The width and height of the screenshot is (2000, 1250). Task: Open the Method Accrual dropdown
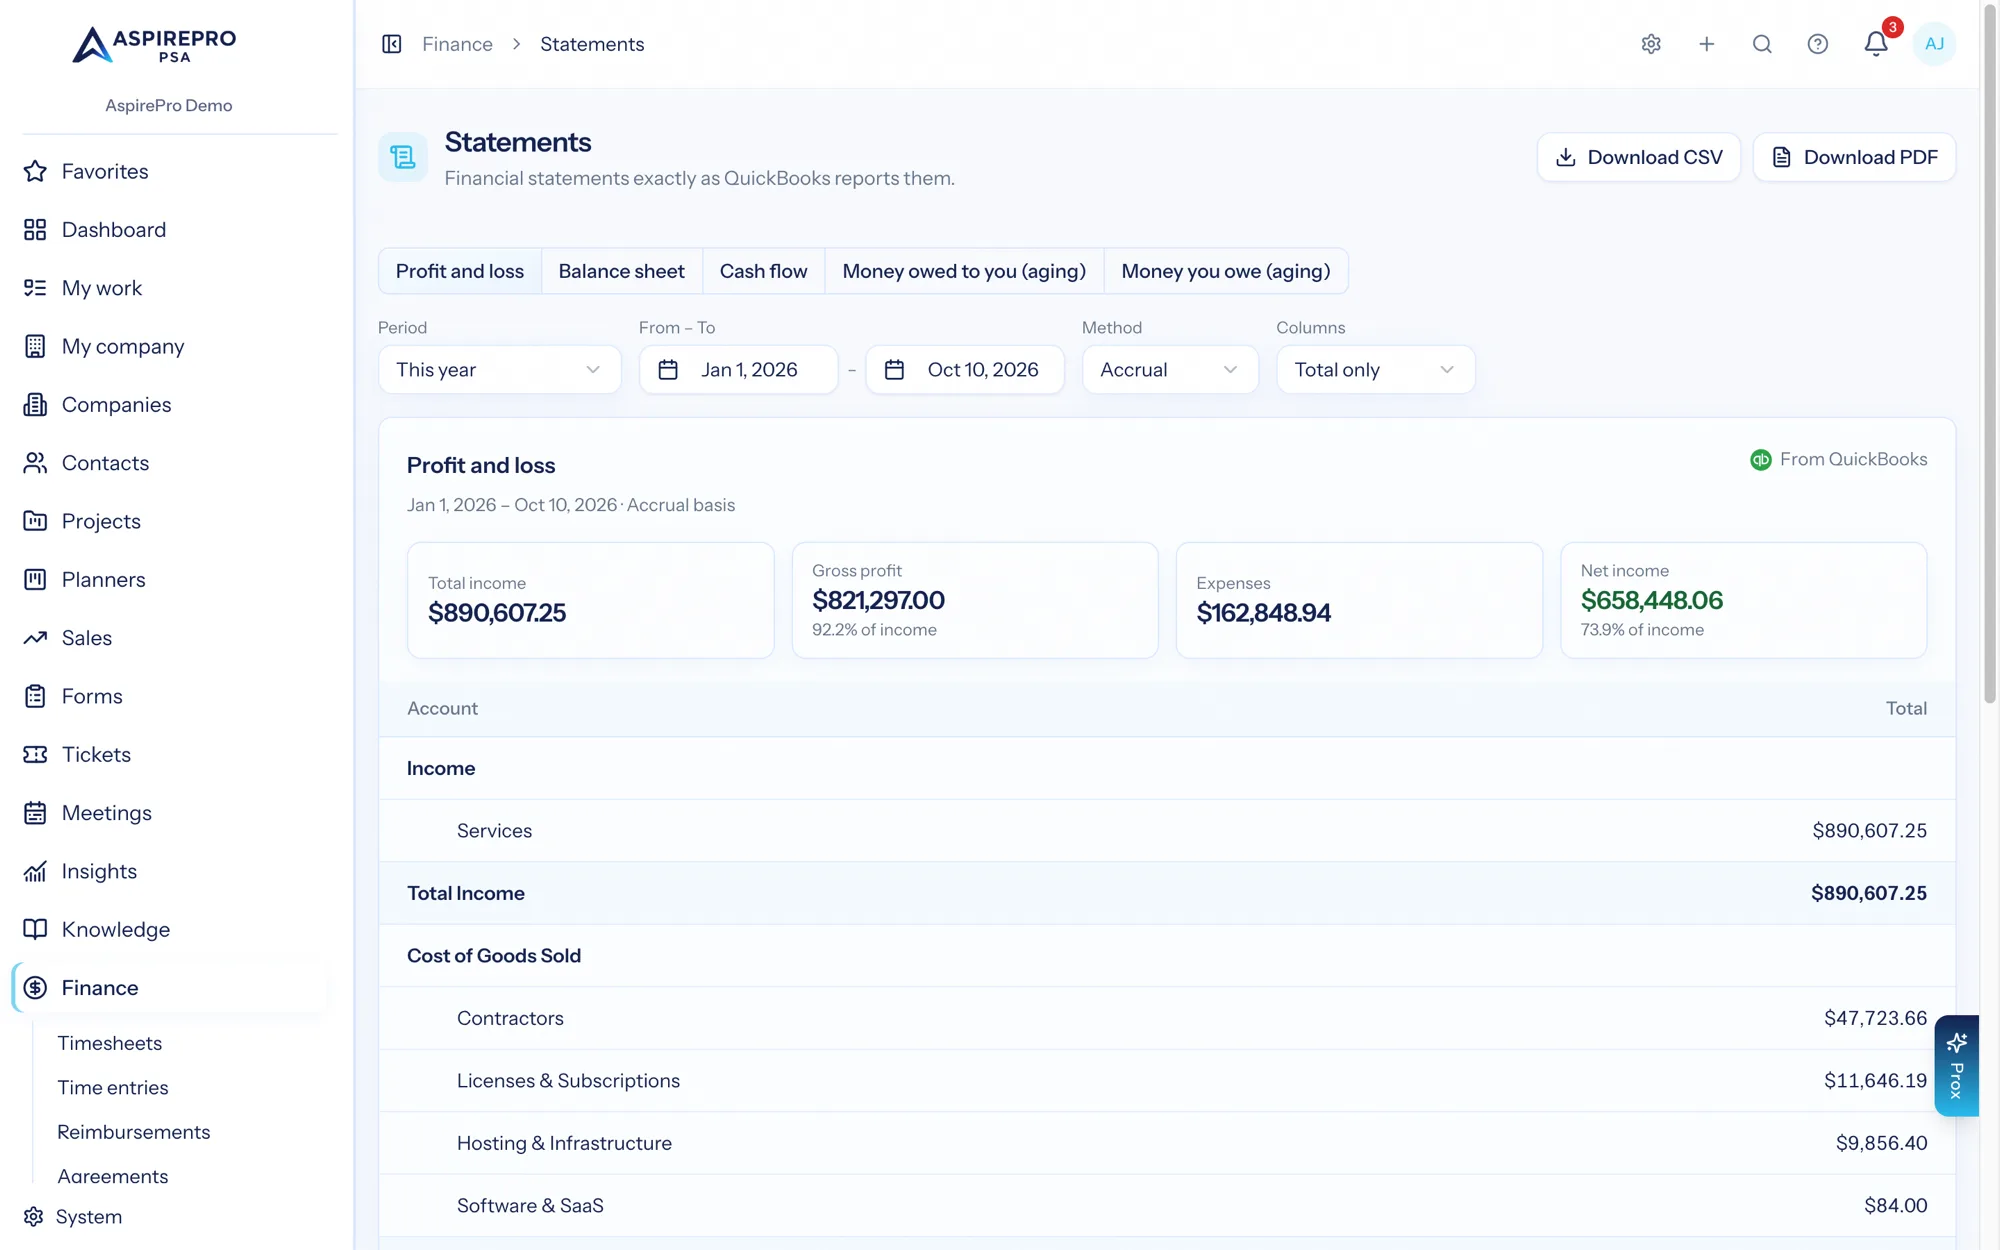(1170, 370)
